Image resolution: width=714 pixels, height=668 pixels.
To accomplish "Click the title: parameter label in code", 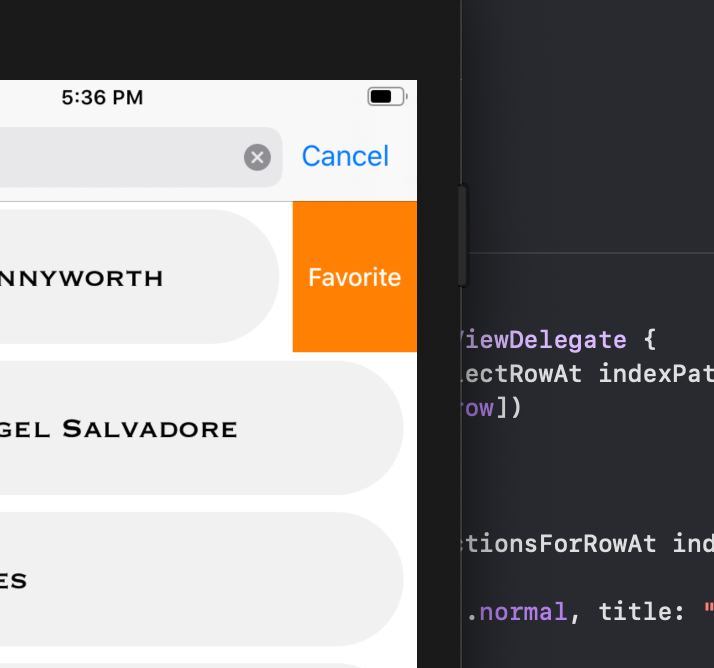I will [634, 611].
